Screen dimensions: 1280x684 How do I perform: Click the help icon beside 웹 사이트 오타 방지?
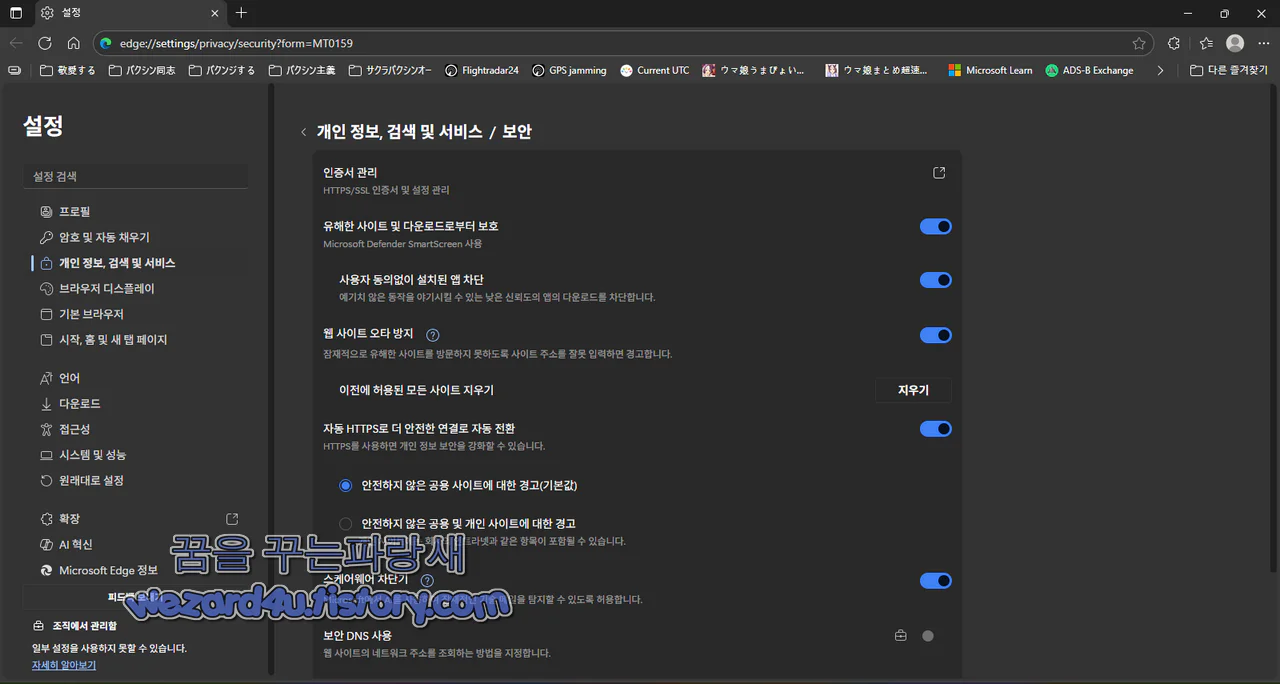pos(433,335)
